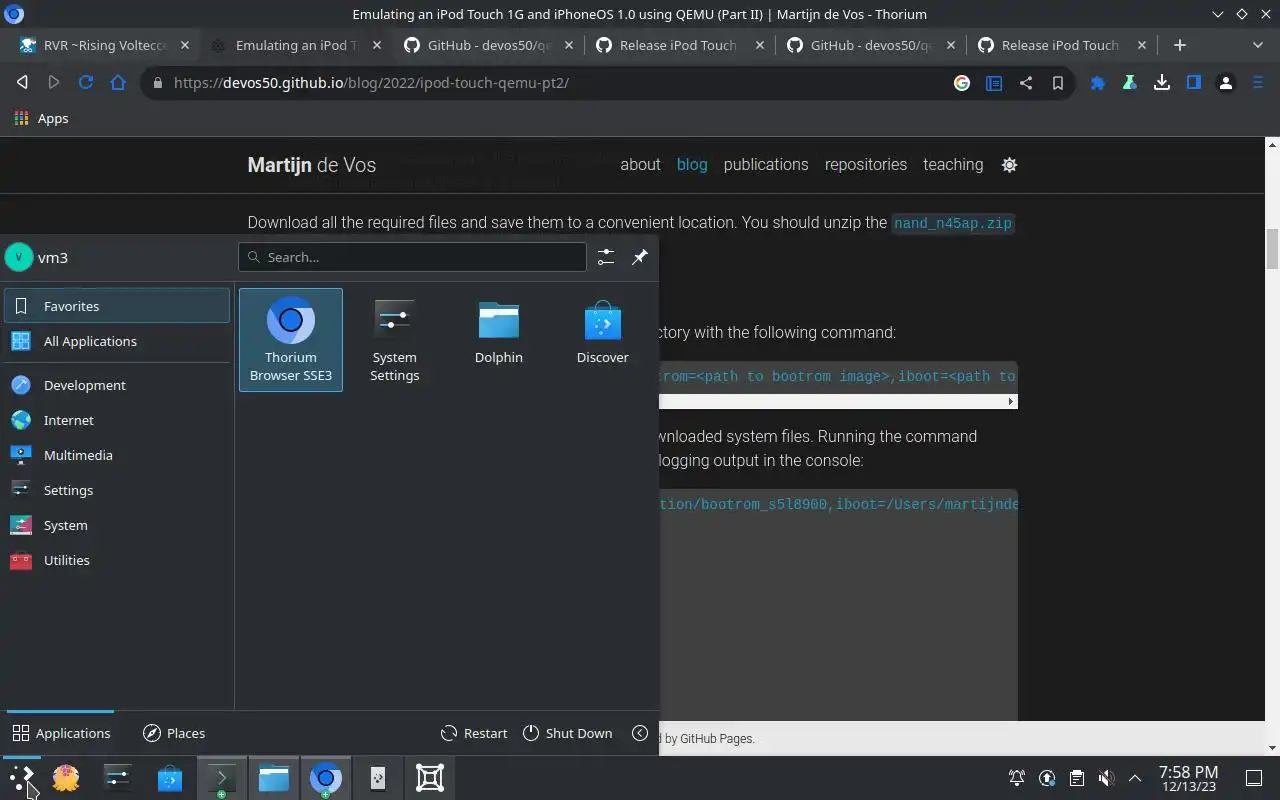Reload the current page
The height and width of the screenshot is (800, 1280).
pos(86,83)
